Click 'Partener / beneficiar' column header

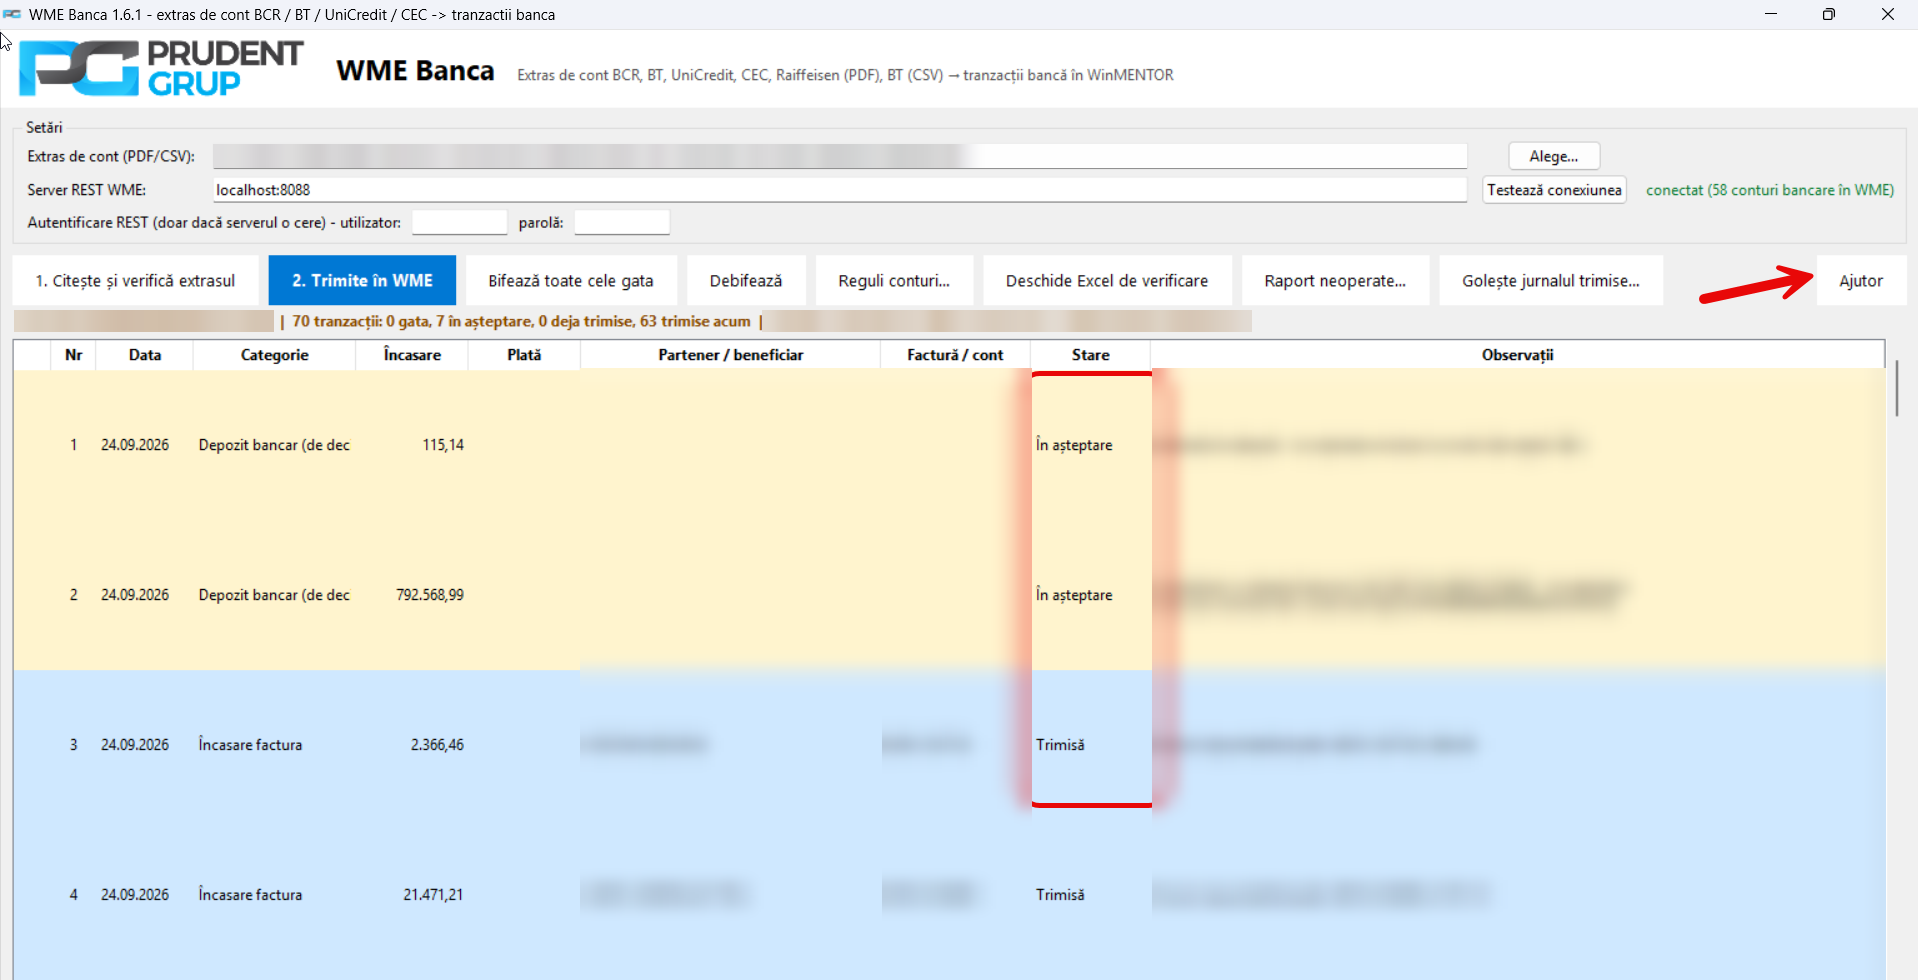tap(731, 355)
